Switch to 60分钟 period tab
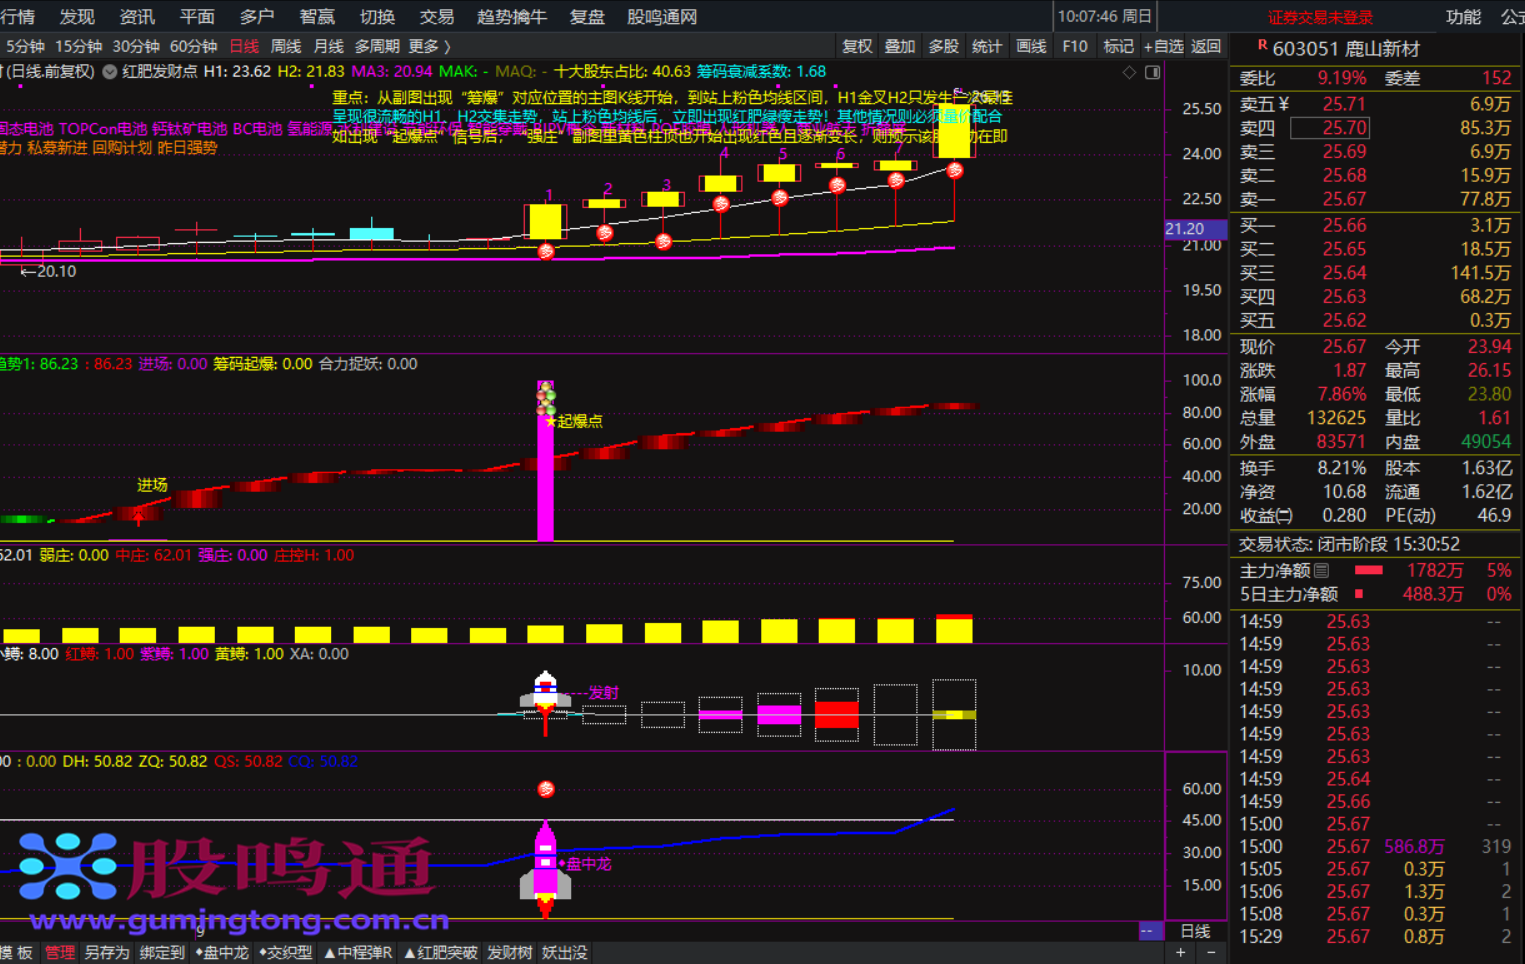 [x=194, y=46]
